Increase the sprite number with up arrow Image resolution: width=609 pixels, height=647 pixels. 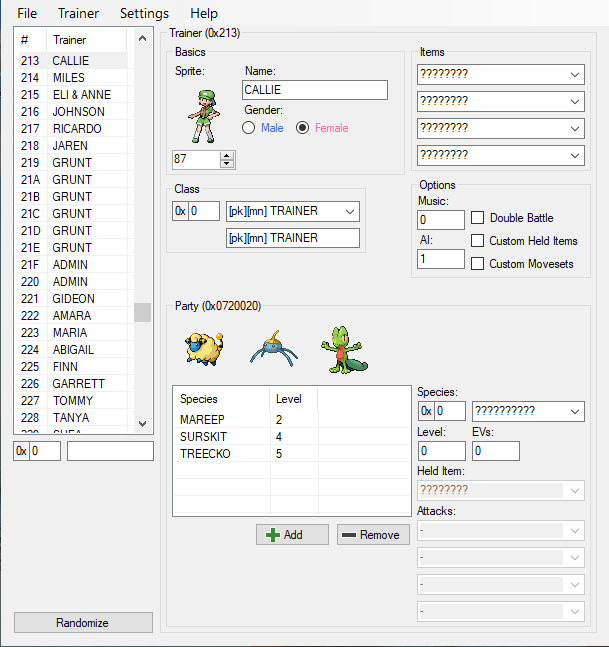click(x=227, y=156)
